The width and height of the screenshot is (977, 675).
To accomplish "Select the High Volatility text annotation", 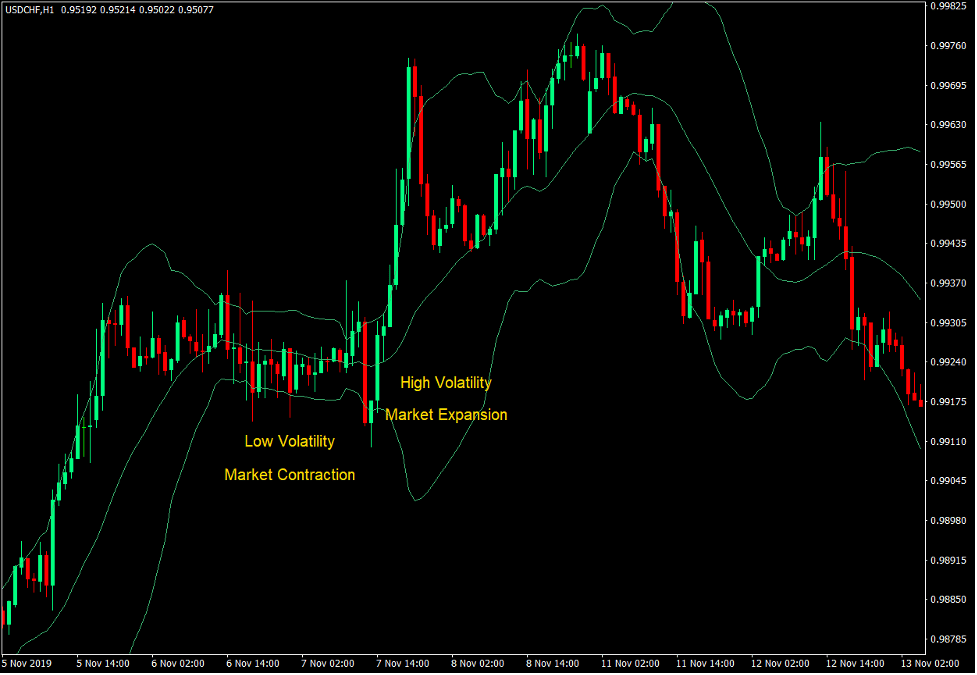I will [445, 383].
